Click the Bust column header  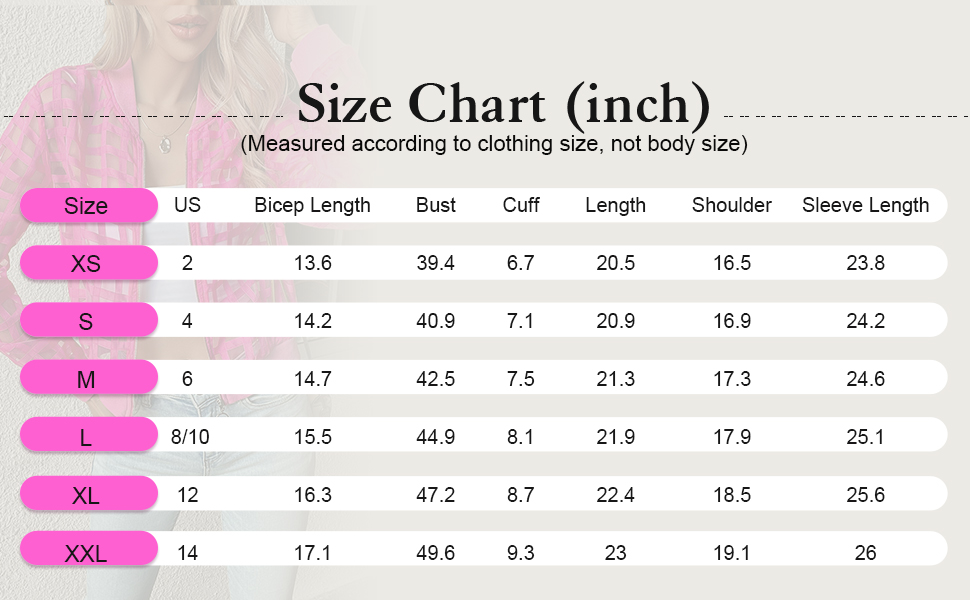click(x=436, y=205)
